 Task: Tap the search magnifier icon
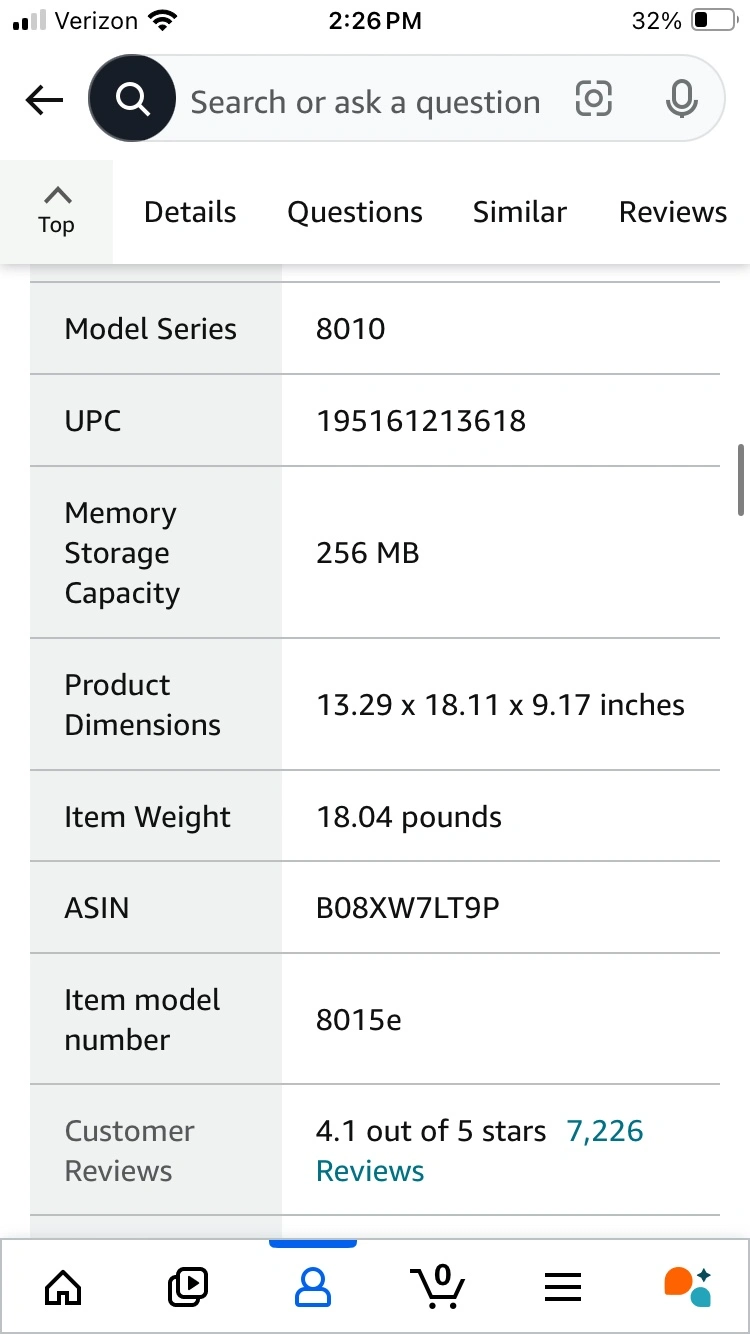click(x=132, y=100)
